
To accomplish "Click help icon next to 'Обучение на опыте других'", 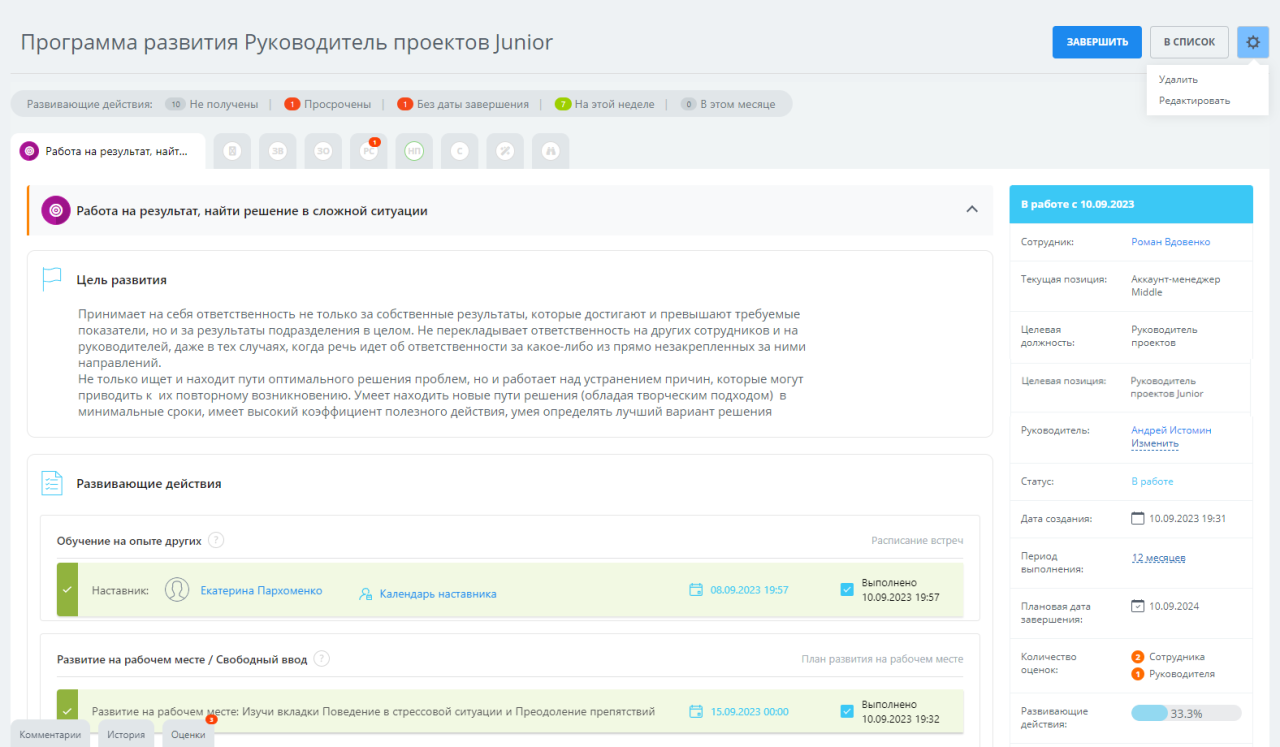I will tap(216, 540).
